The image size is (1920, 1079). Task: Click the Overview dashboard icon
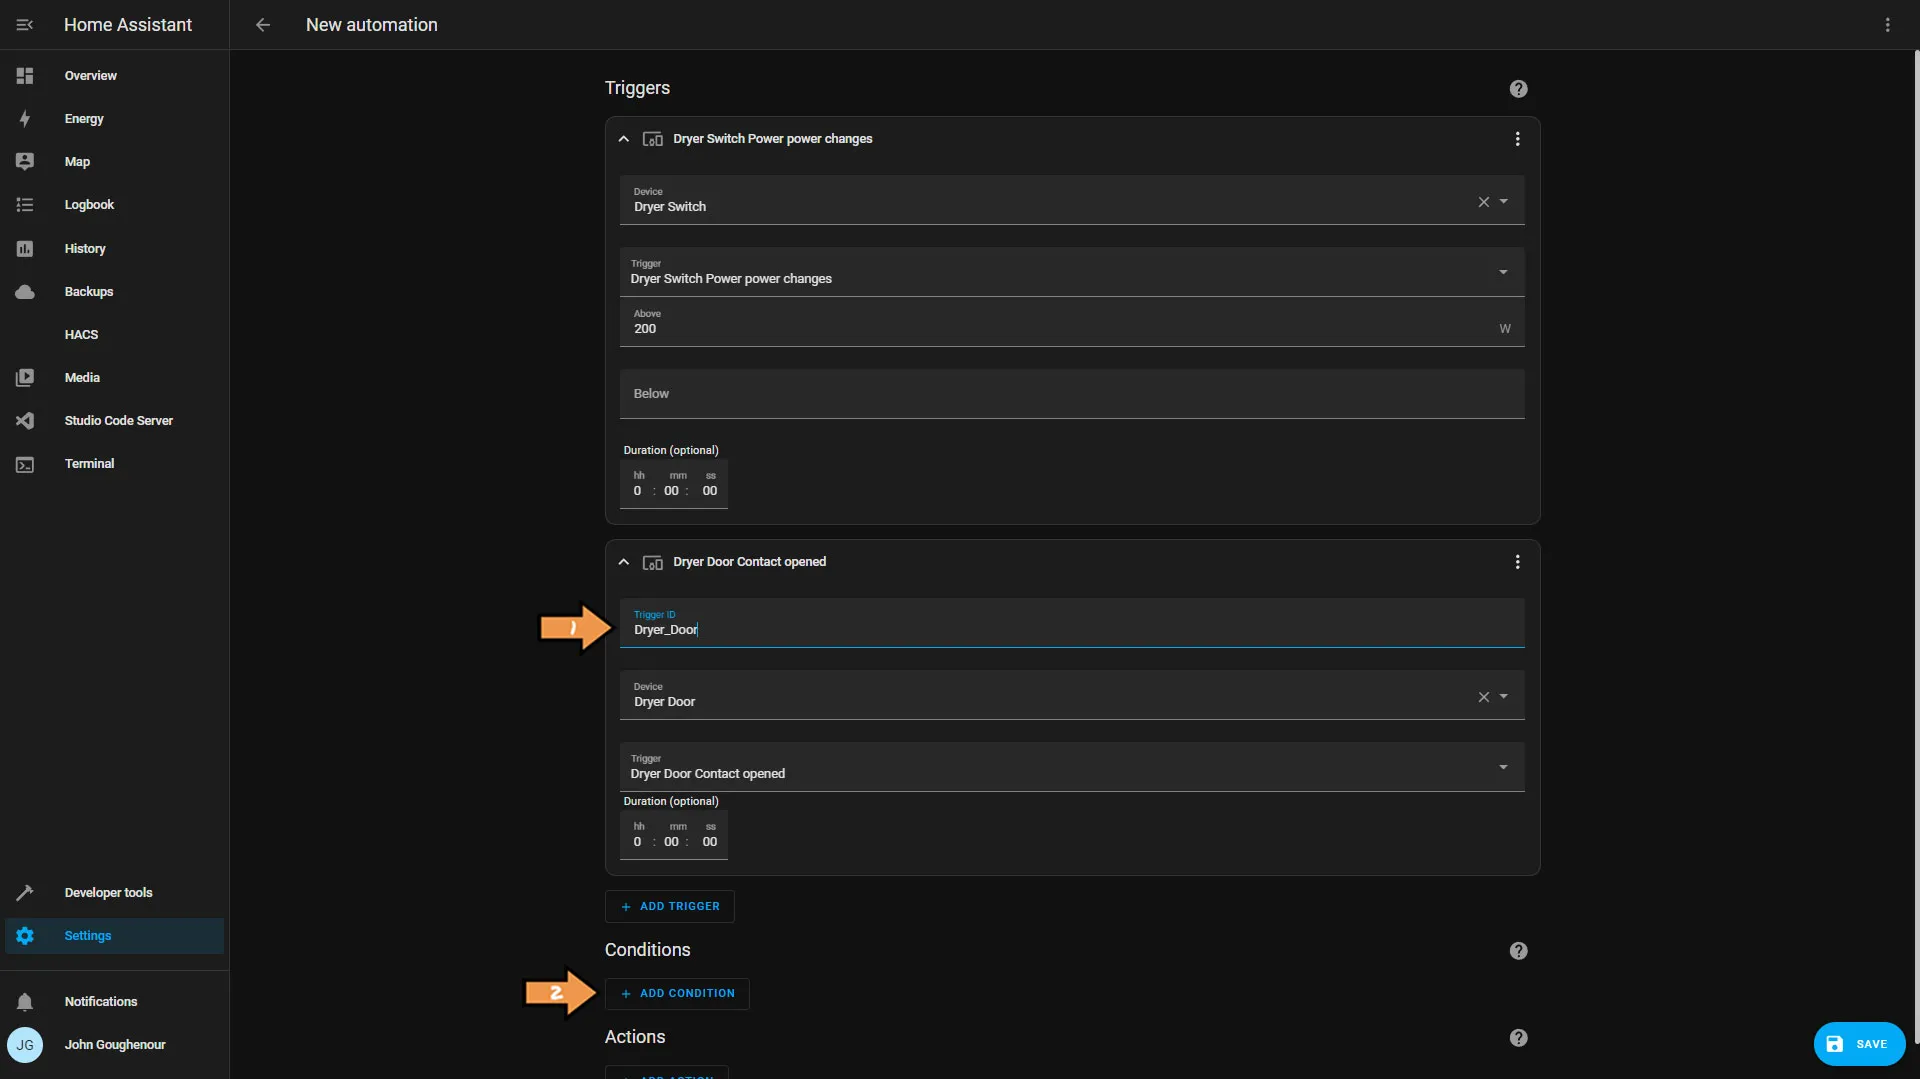(25, 76)
